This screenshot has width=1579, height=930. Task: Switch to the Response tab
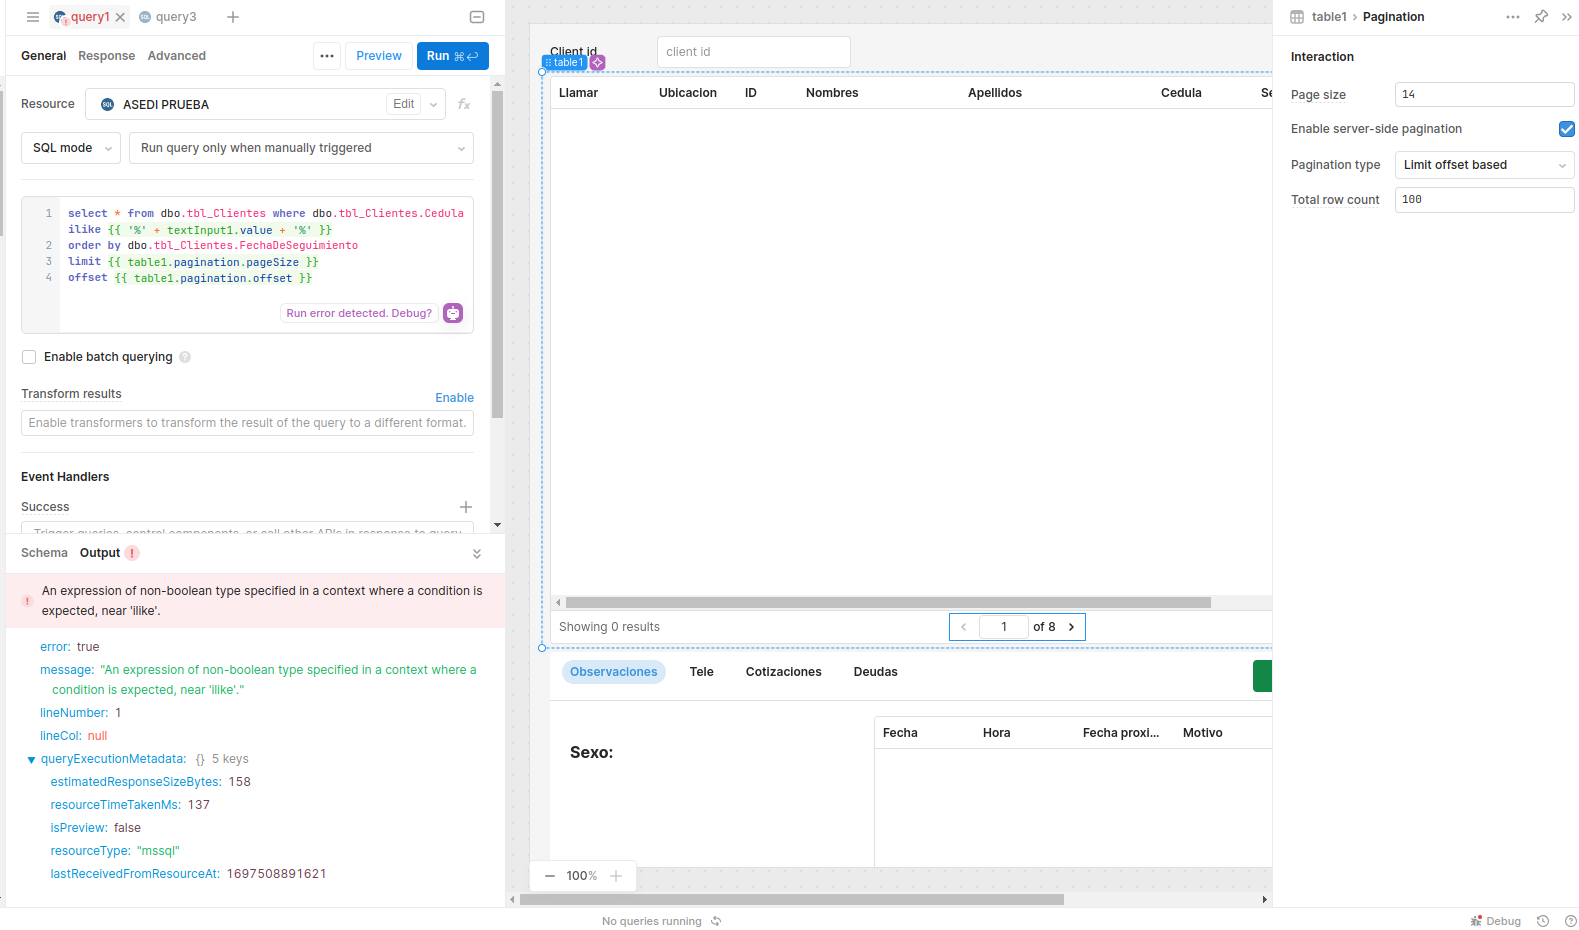107,56
